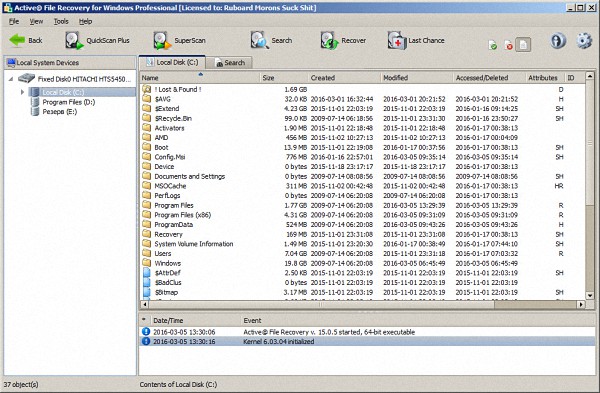Select the Device folder icon
600x393 pixels.
tap(147, 166)
